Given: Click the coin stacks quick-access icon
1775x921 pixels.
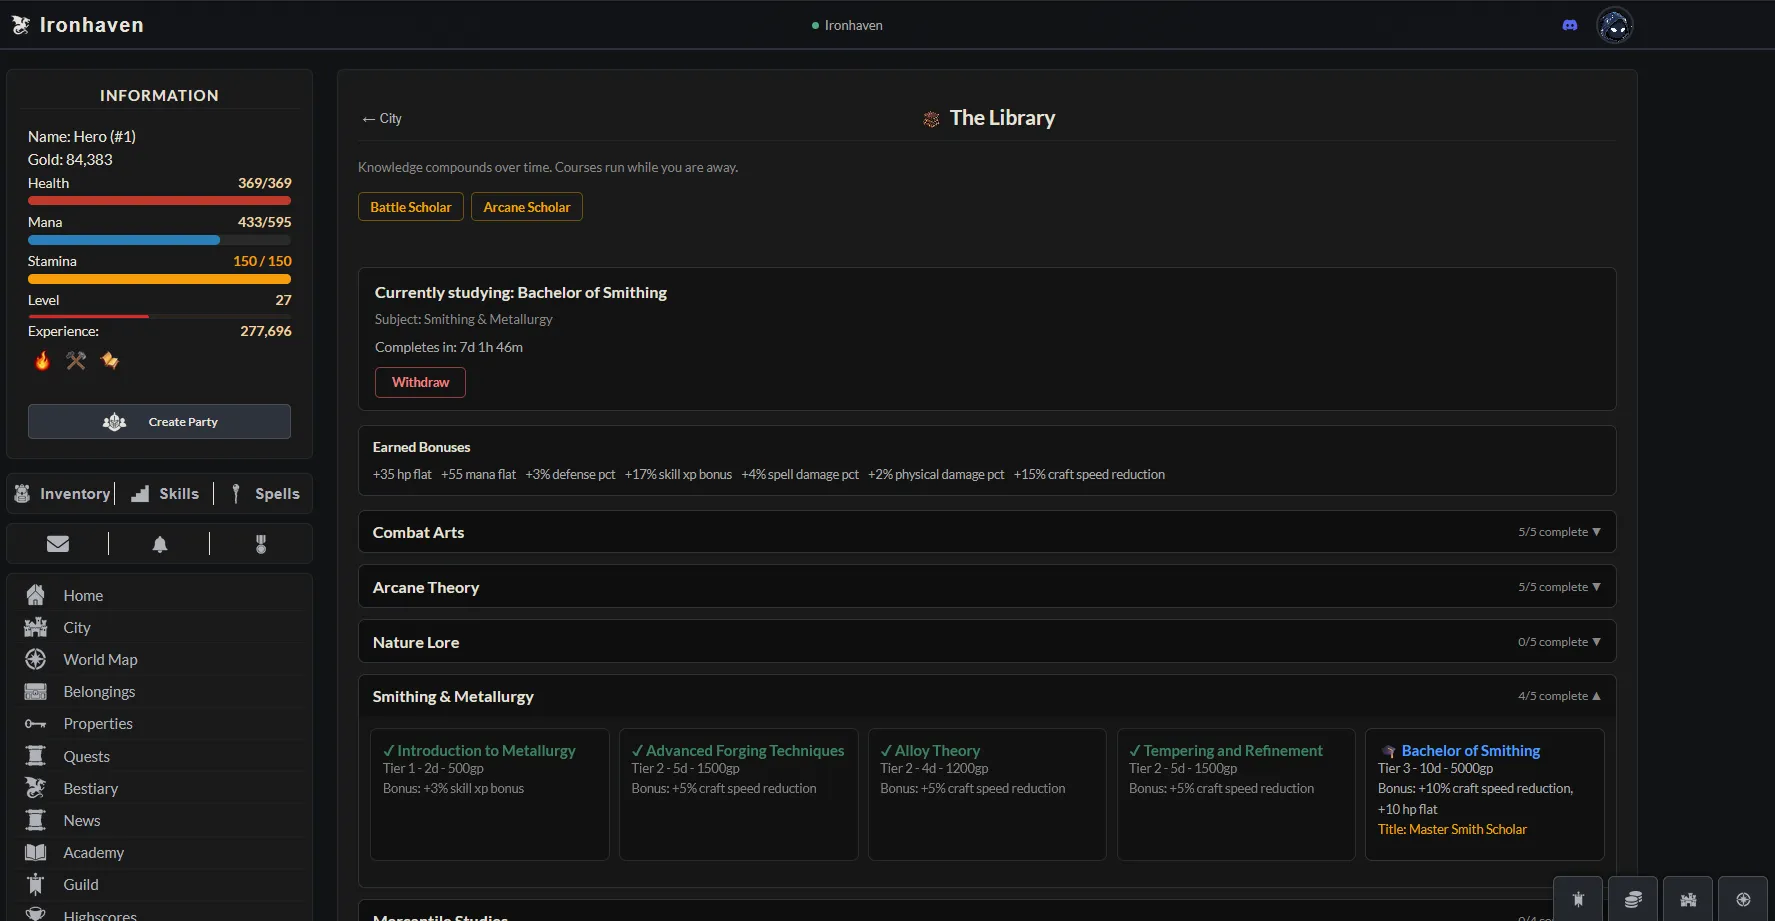Looking at the screenshot, I should tap(1633, 899).
